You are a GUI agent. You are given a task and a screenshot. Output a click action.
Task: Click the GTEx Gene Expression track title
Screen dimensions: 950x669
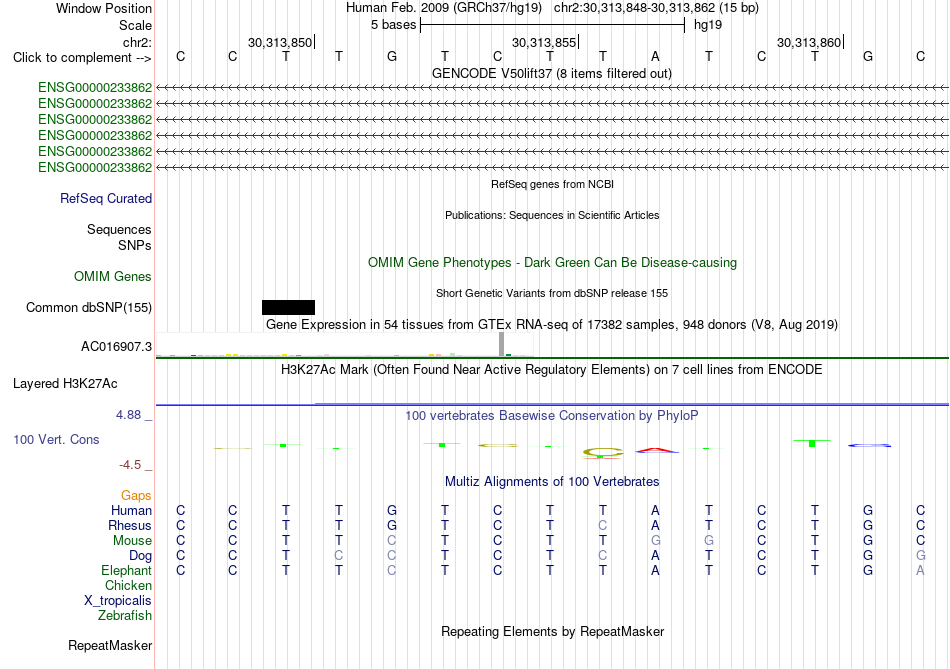(x=552, y=324)
